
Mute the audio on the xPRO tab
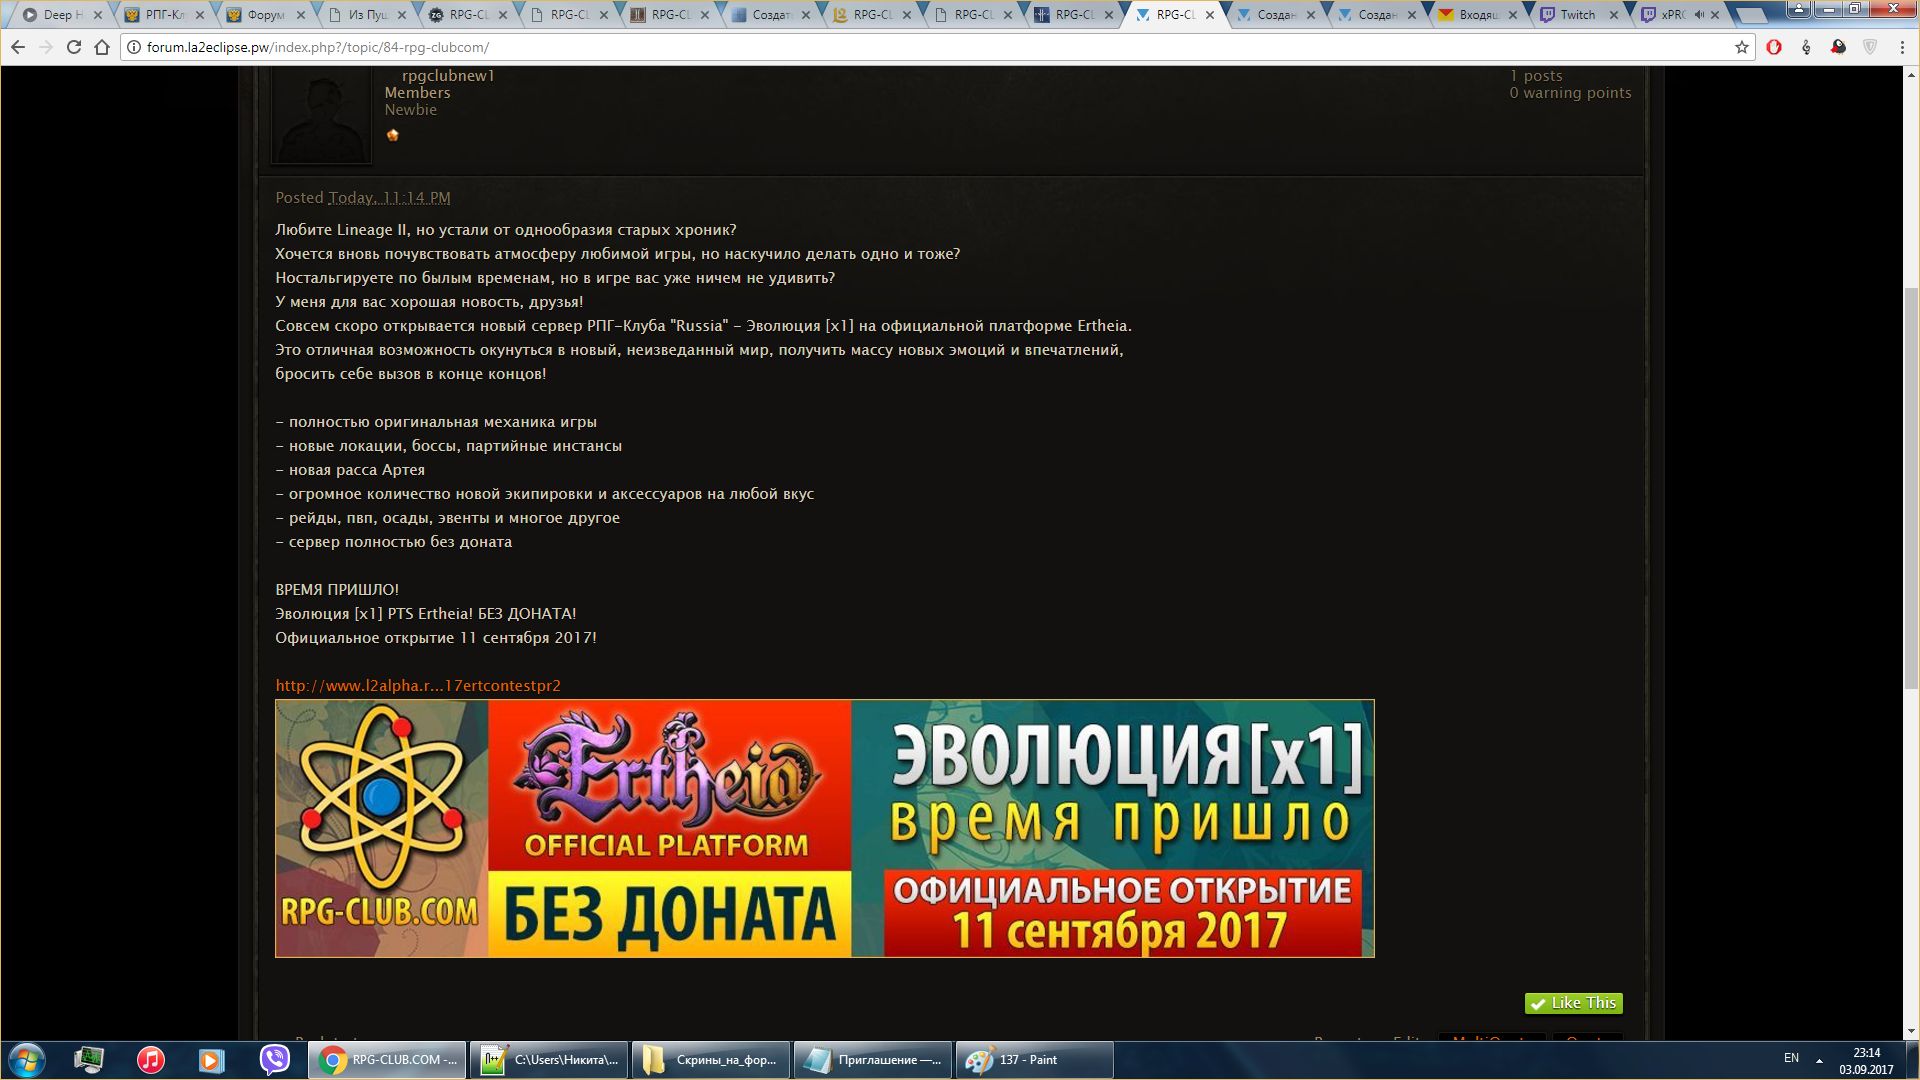coord(1699,15)
